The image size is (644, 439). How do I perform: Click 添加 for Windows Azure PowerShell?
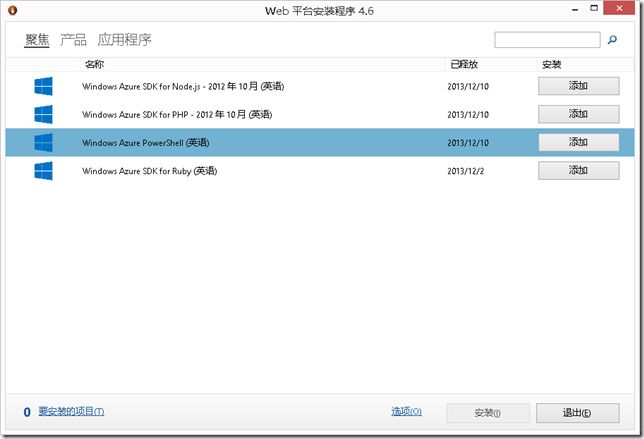pos(579,143)
